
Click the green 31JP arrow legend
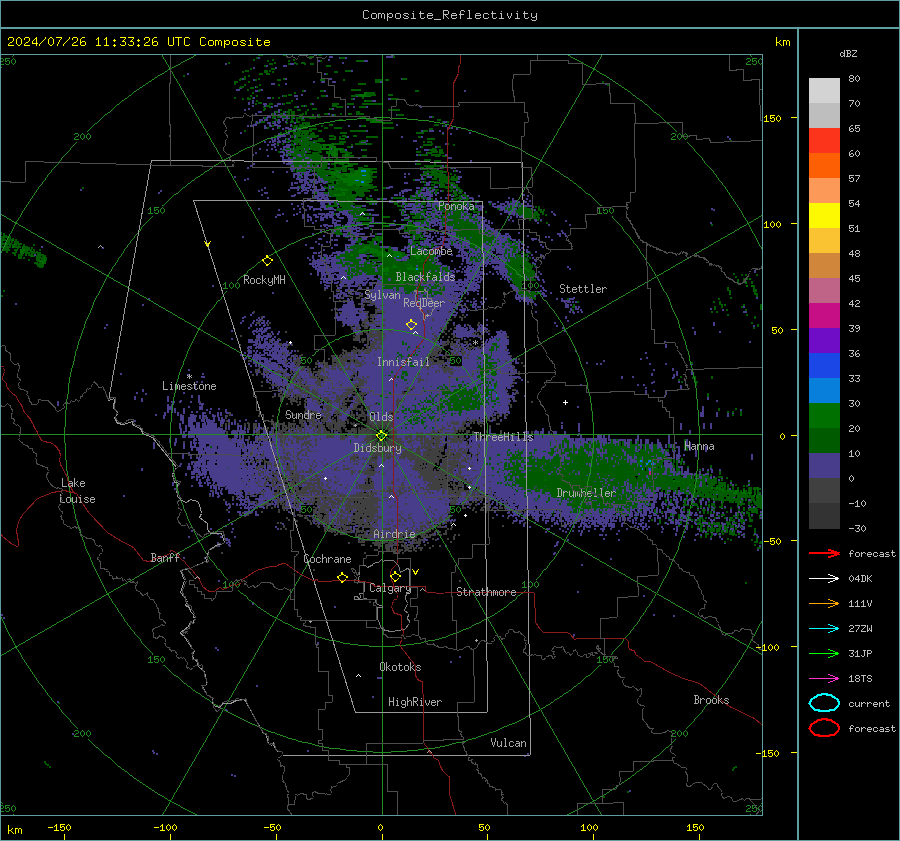click(x=824, y=653)
